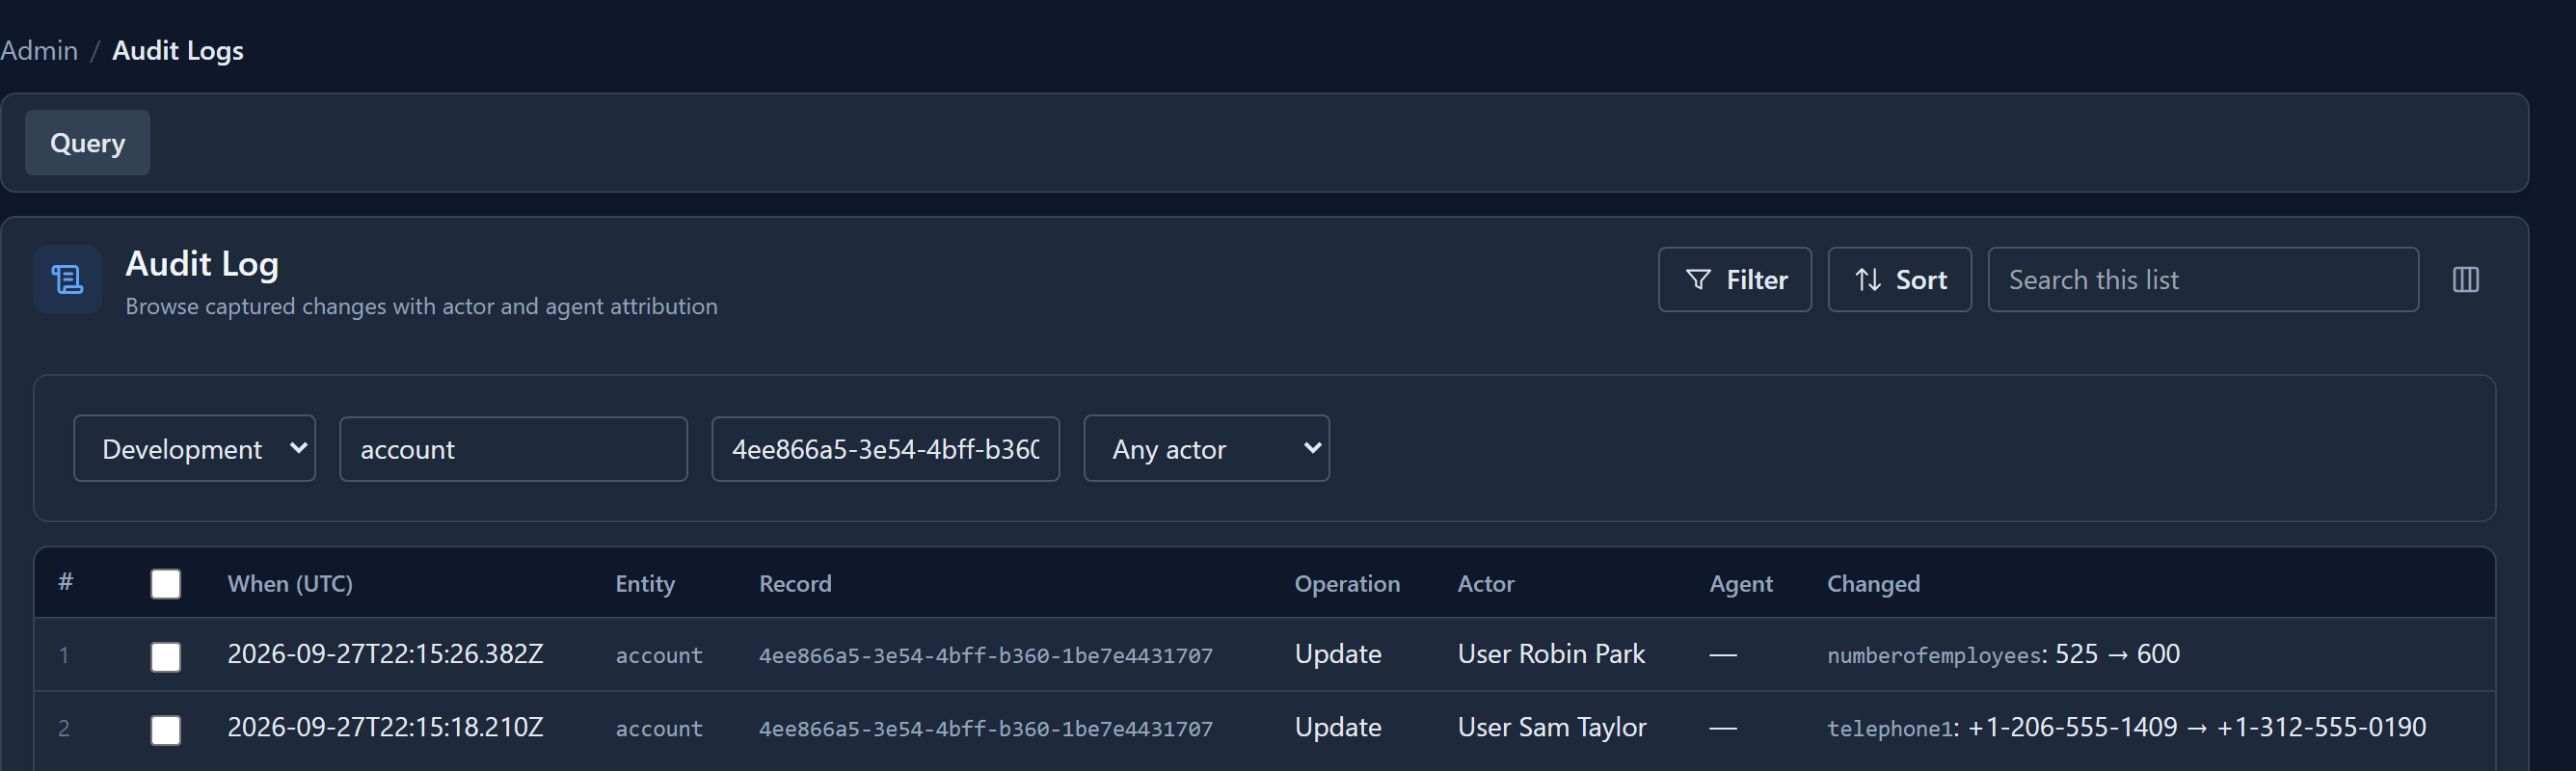Open the column chooser icon
Screen dimensions: 2576x771
(x=2465, y=280)
